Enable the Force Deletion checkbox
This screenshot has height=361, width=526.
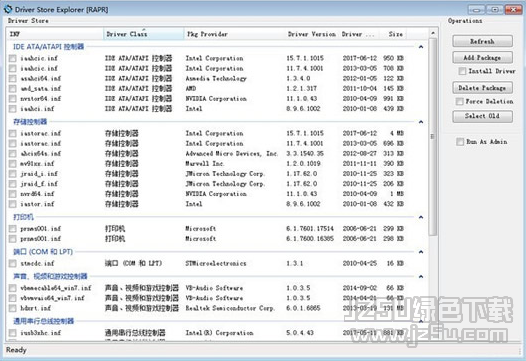pos(460,101)
